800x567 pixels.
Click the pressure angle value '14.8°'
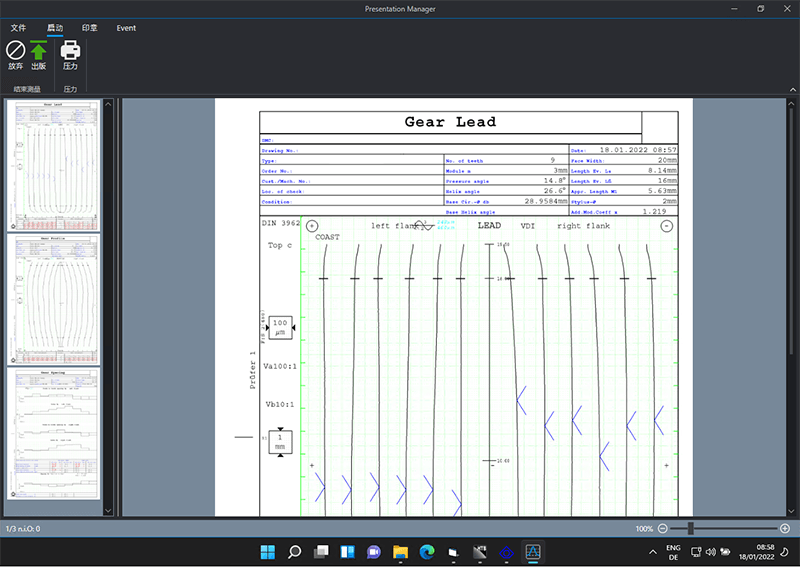[x=555, y=180]
